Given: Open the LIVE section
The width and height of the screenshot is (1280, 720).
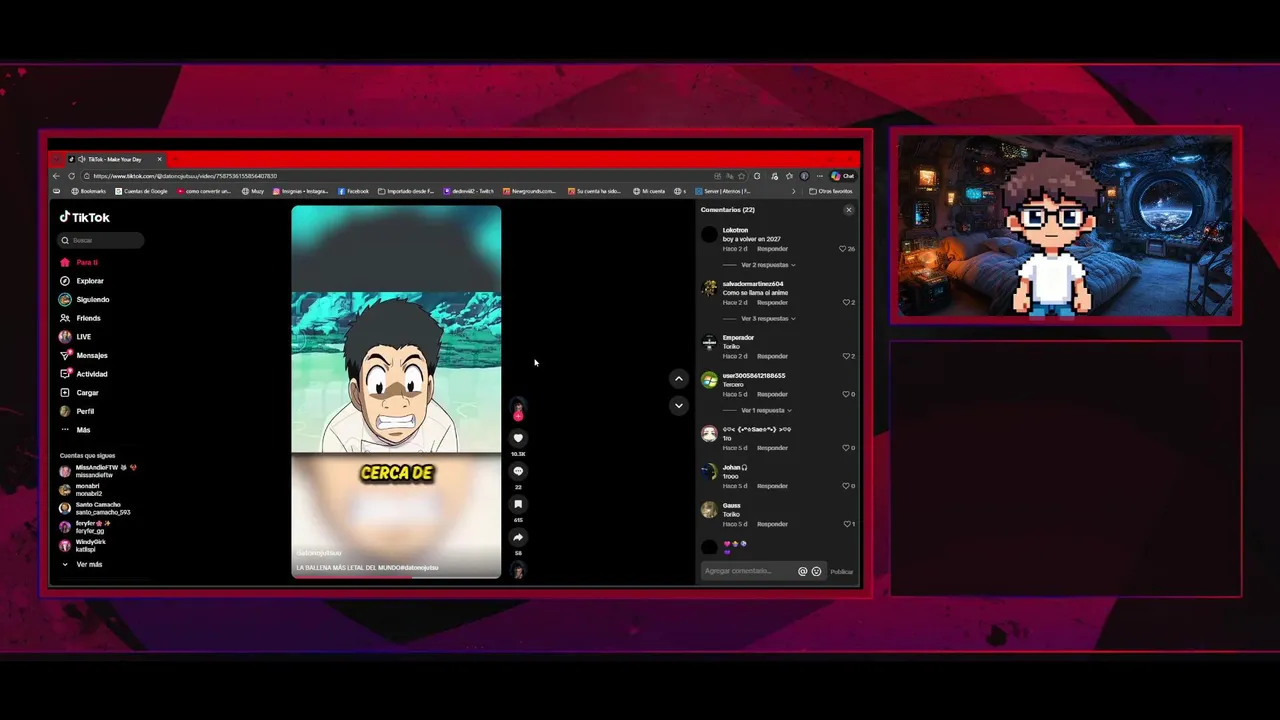Looking at the screenshot, I should click(76, 337).
